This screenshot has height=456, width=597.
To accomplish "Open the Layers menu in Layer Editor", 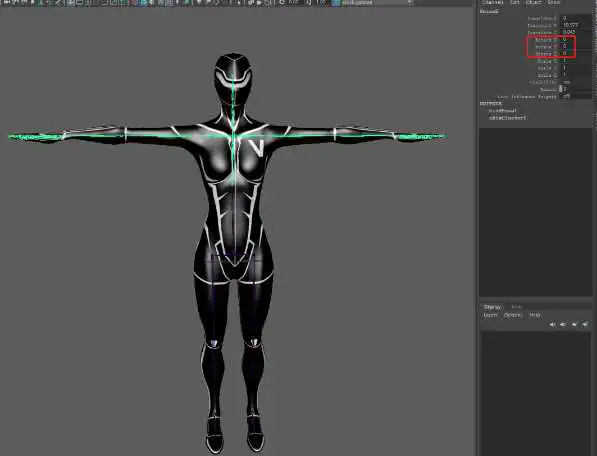I will coord(490,315).
